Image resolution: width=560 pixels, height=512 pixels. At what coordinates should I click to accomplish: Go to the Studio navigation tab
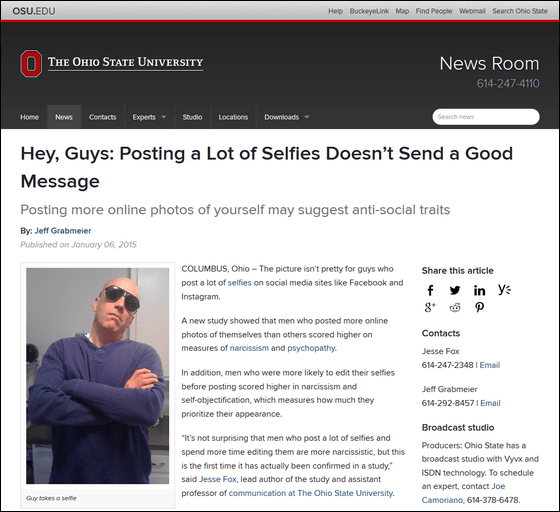tap(192, 117)
